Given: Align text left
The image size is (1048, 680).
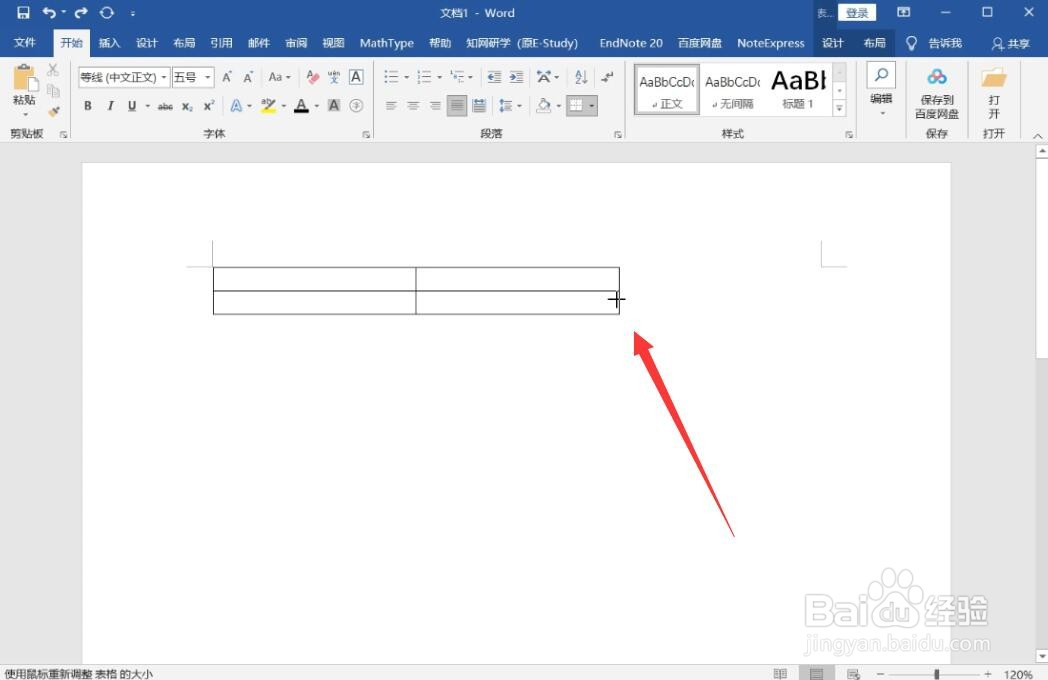Looking at the screenshot, I should click(391, 106).
